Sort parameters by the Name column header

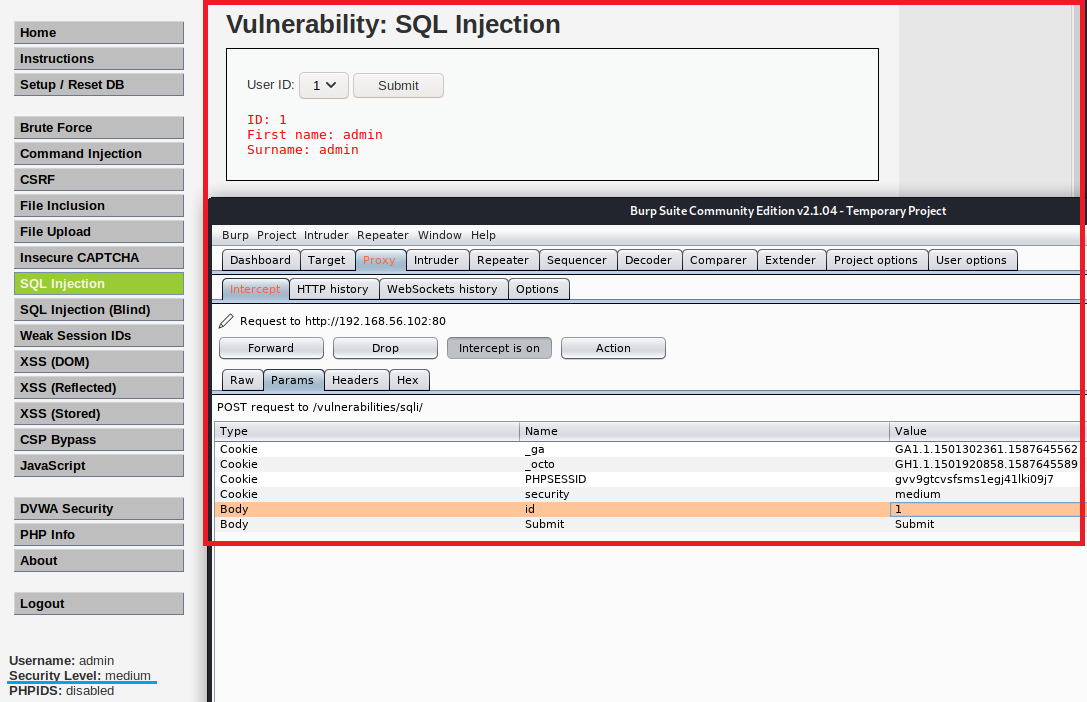tap(704, 431)
